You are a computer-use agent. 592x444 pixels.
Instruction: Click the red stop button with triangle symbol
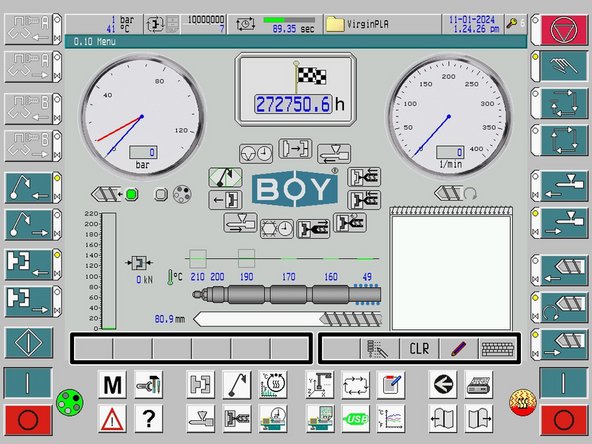[564, 29]
